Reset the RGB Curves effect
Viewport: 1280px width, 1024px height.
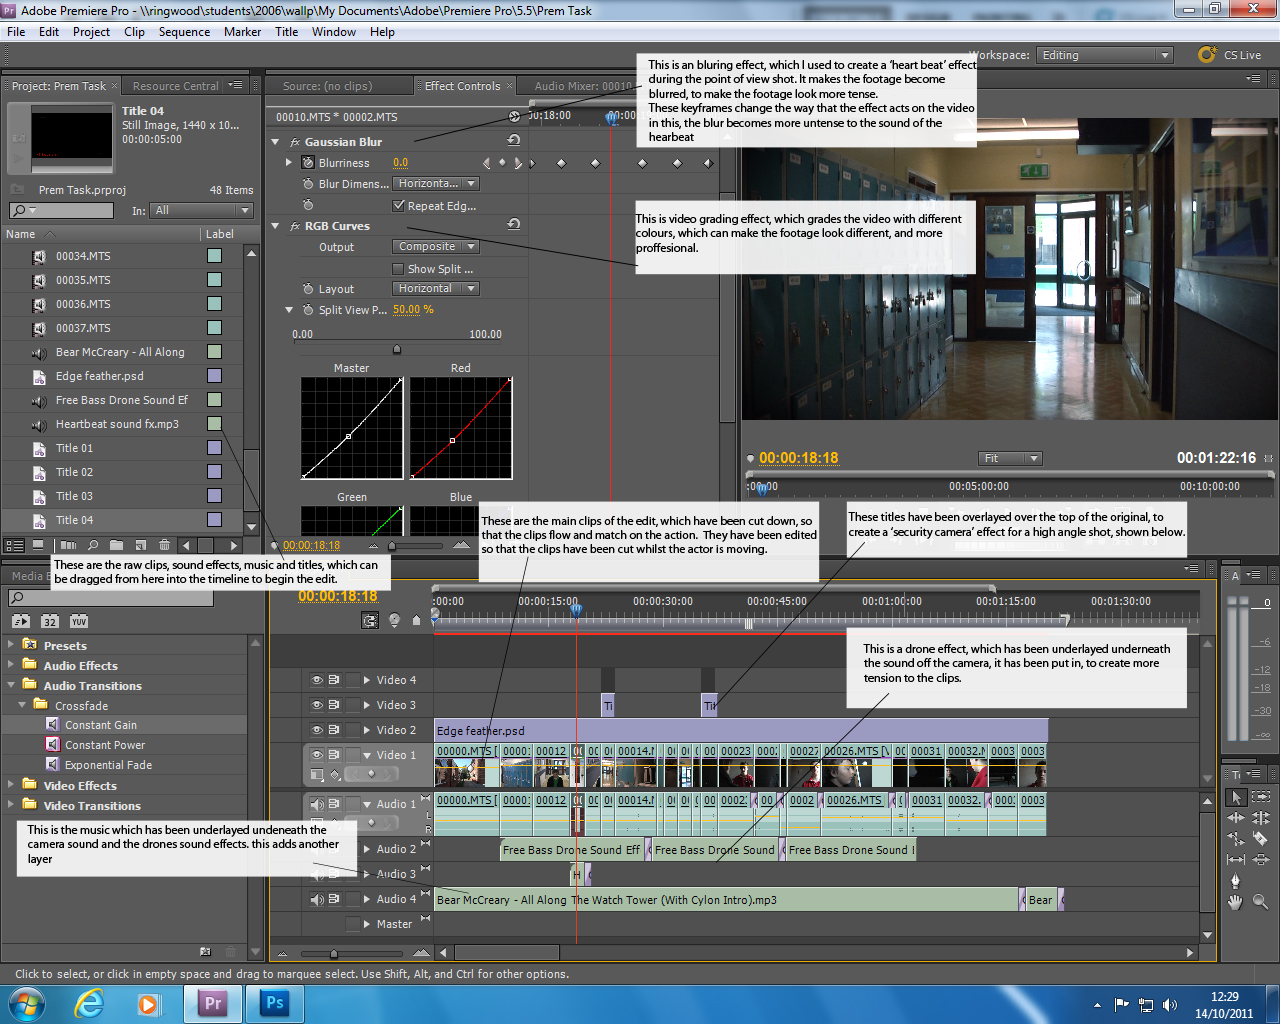tap(514, 225)
